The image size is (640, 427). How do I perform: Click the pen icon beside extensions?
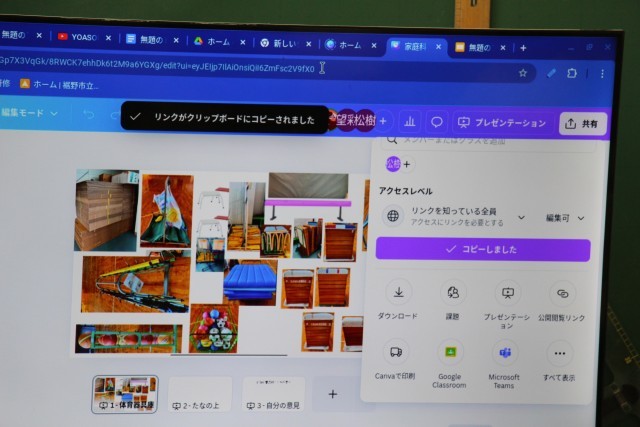[x=551, y=73]
